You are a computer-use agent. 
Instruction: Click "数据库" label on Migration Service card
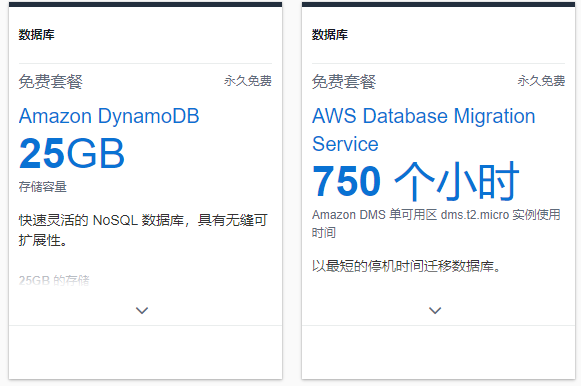coord(330,35)
